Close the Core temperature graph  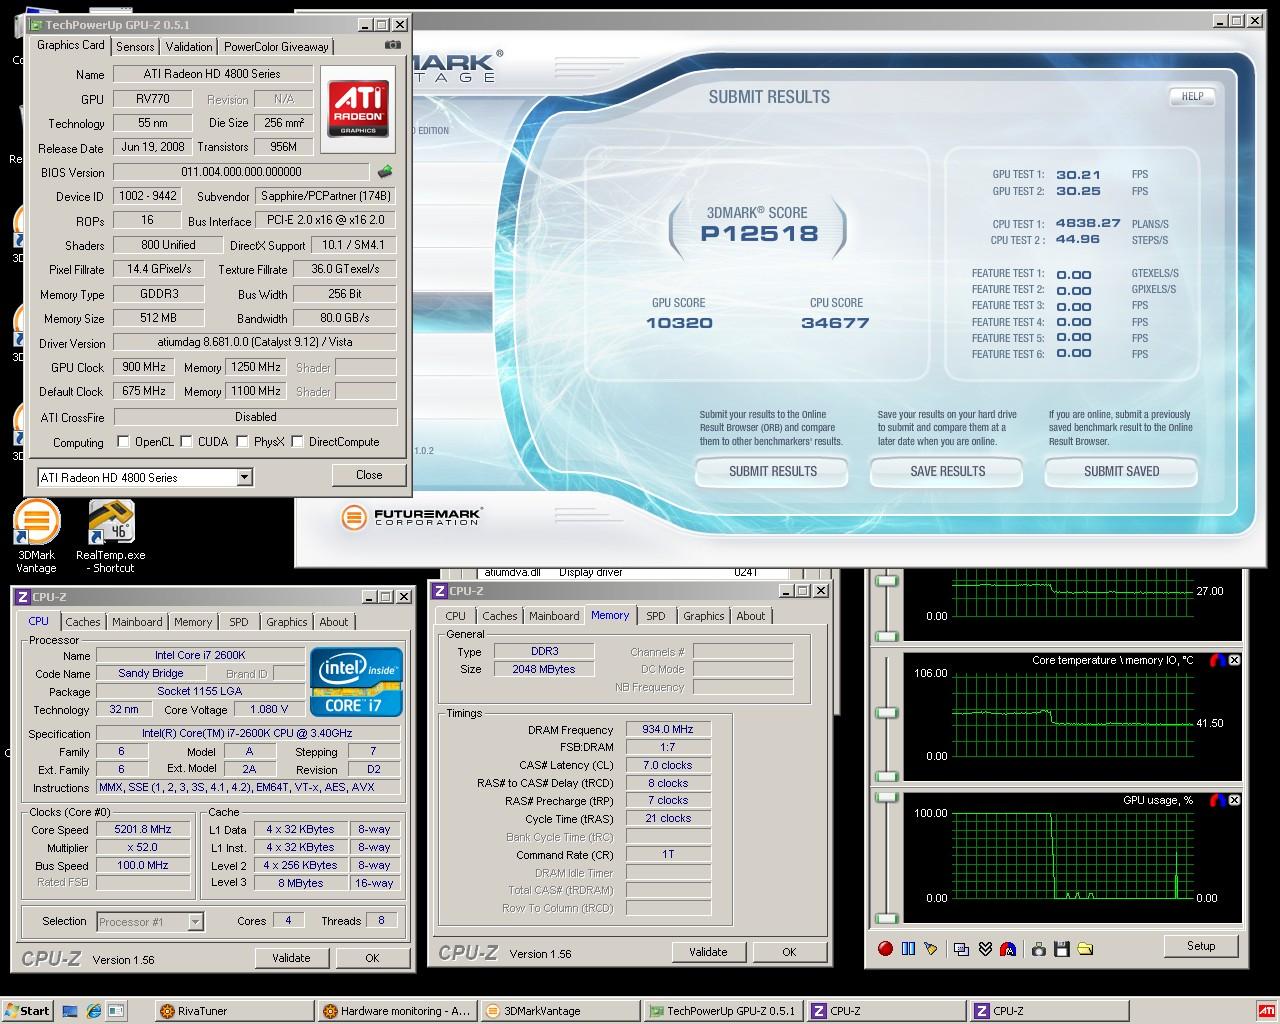[x=1234, y=660]
